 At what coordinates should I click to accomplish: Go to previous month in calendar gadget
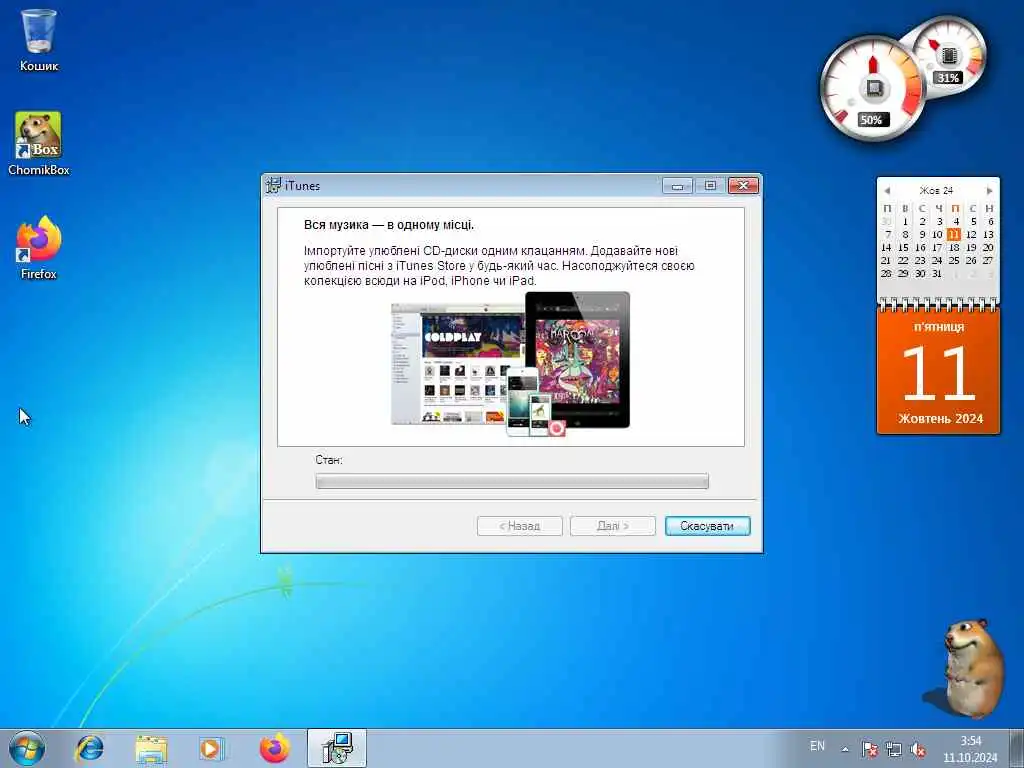[887, 191]
